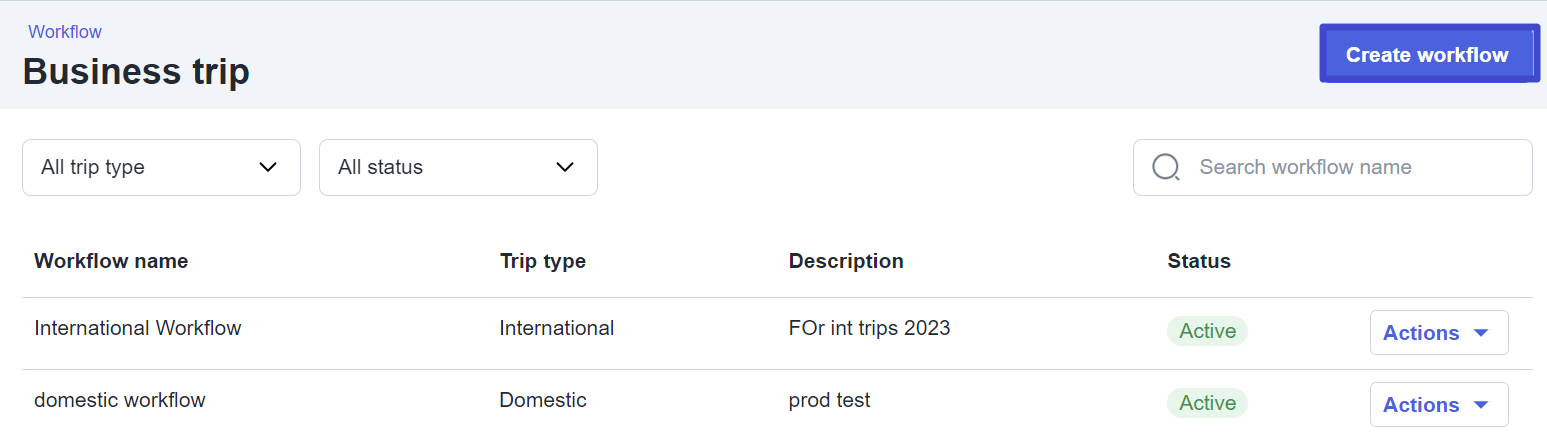
Task: Open the All status filter dropdown
Action: pos(458,167)
